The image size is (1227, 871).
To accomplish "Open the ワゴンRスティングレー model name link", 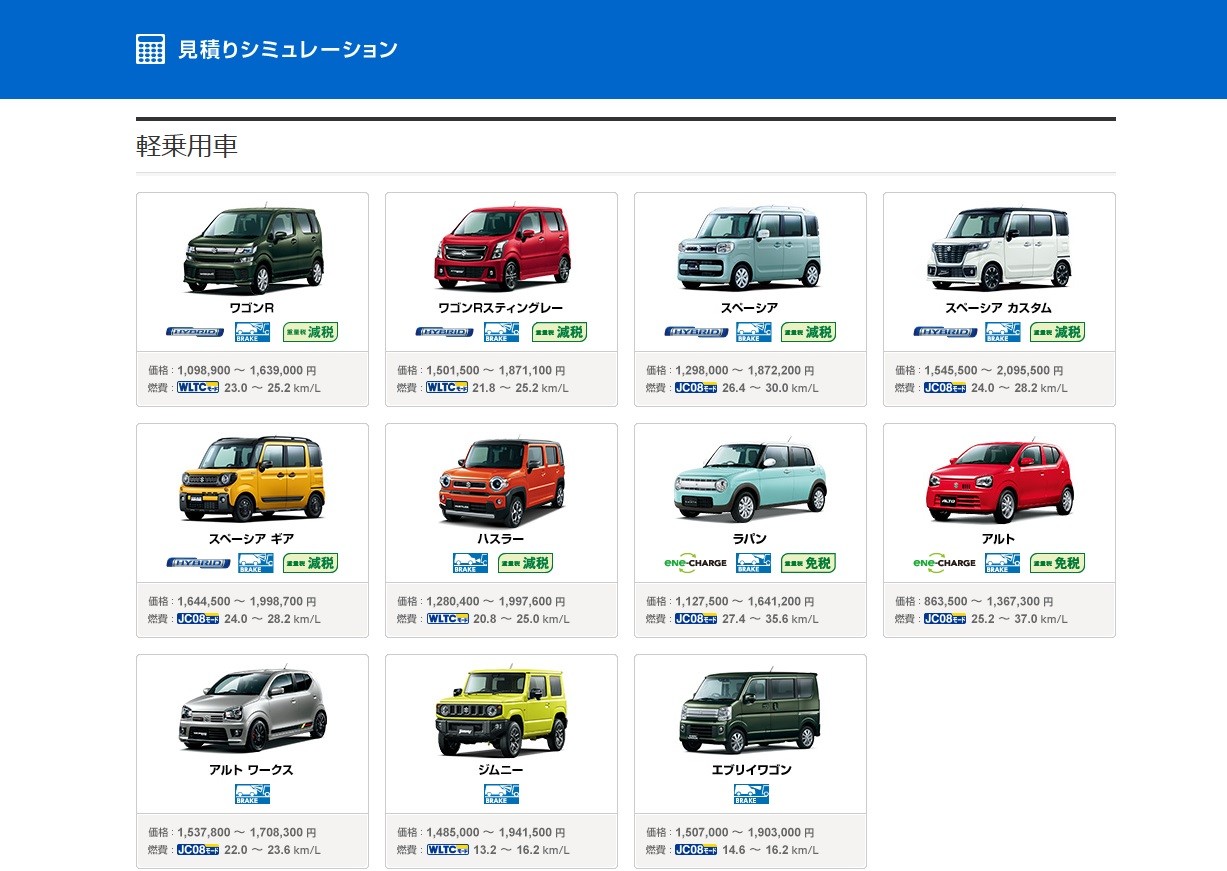I will tap(501, 308).
